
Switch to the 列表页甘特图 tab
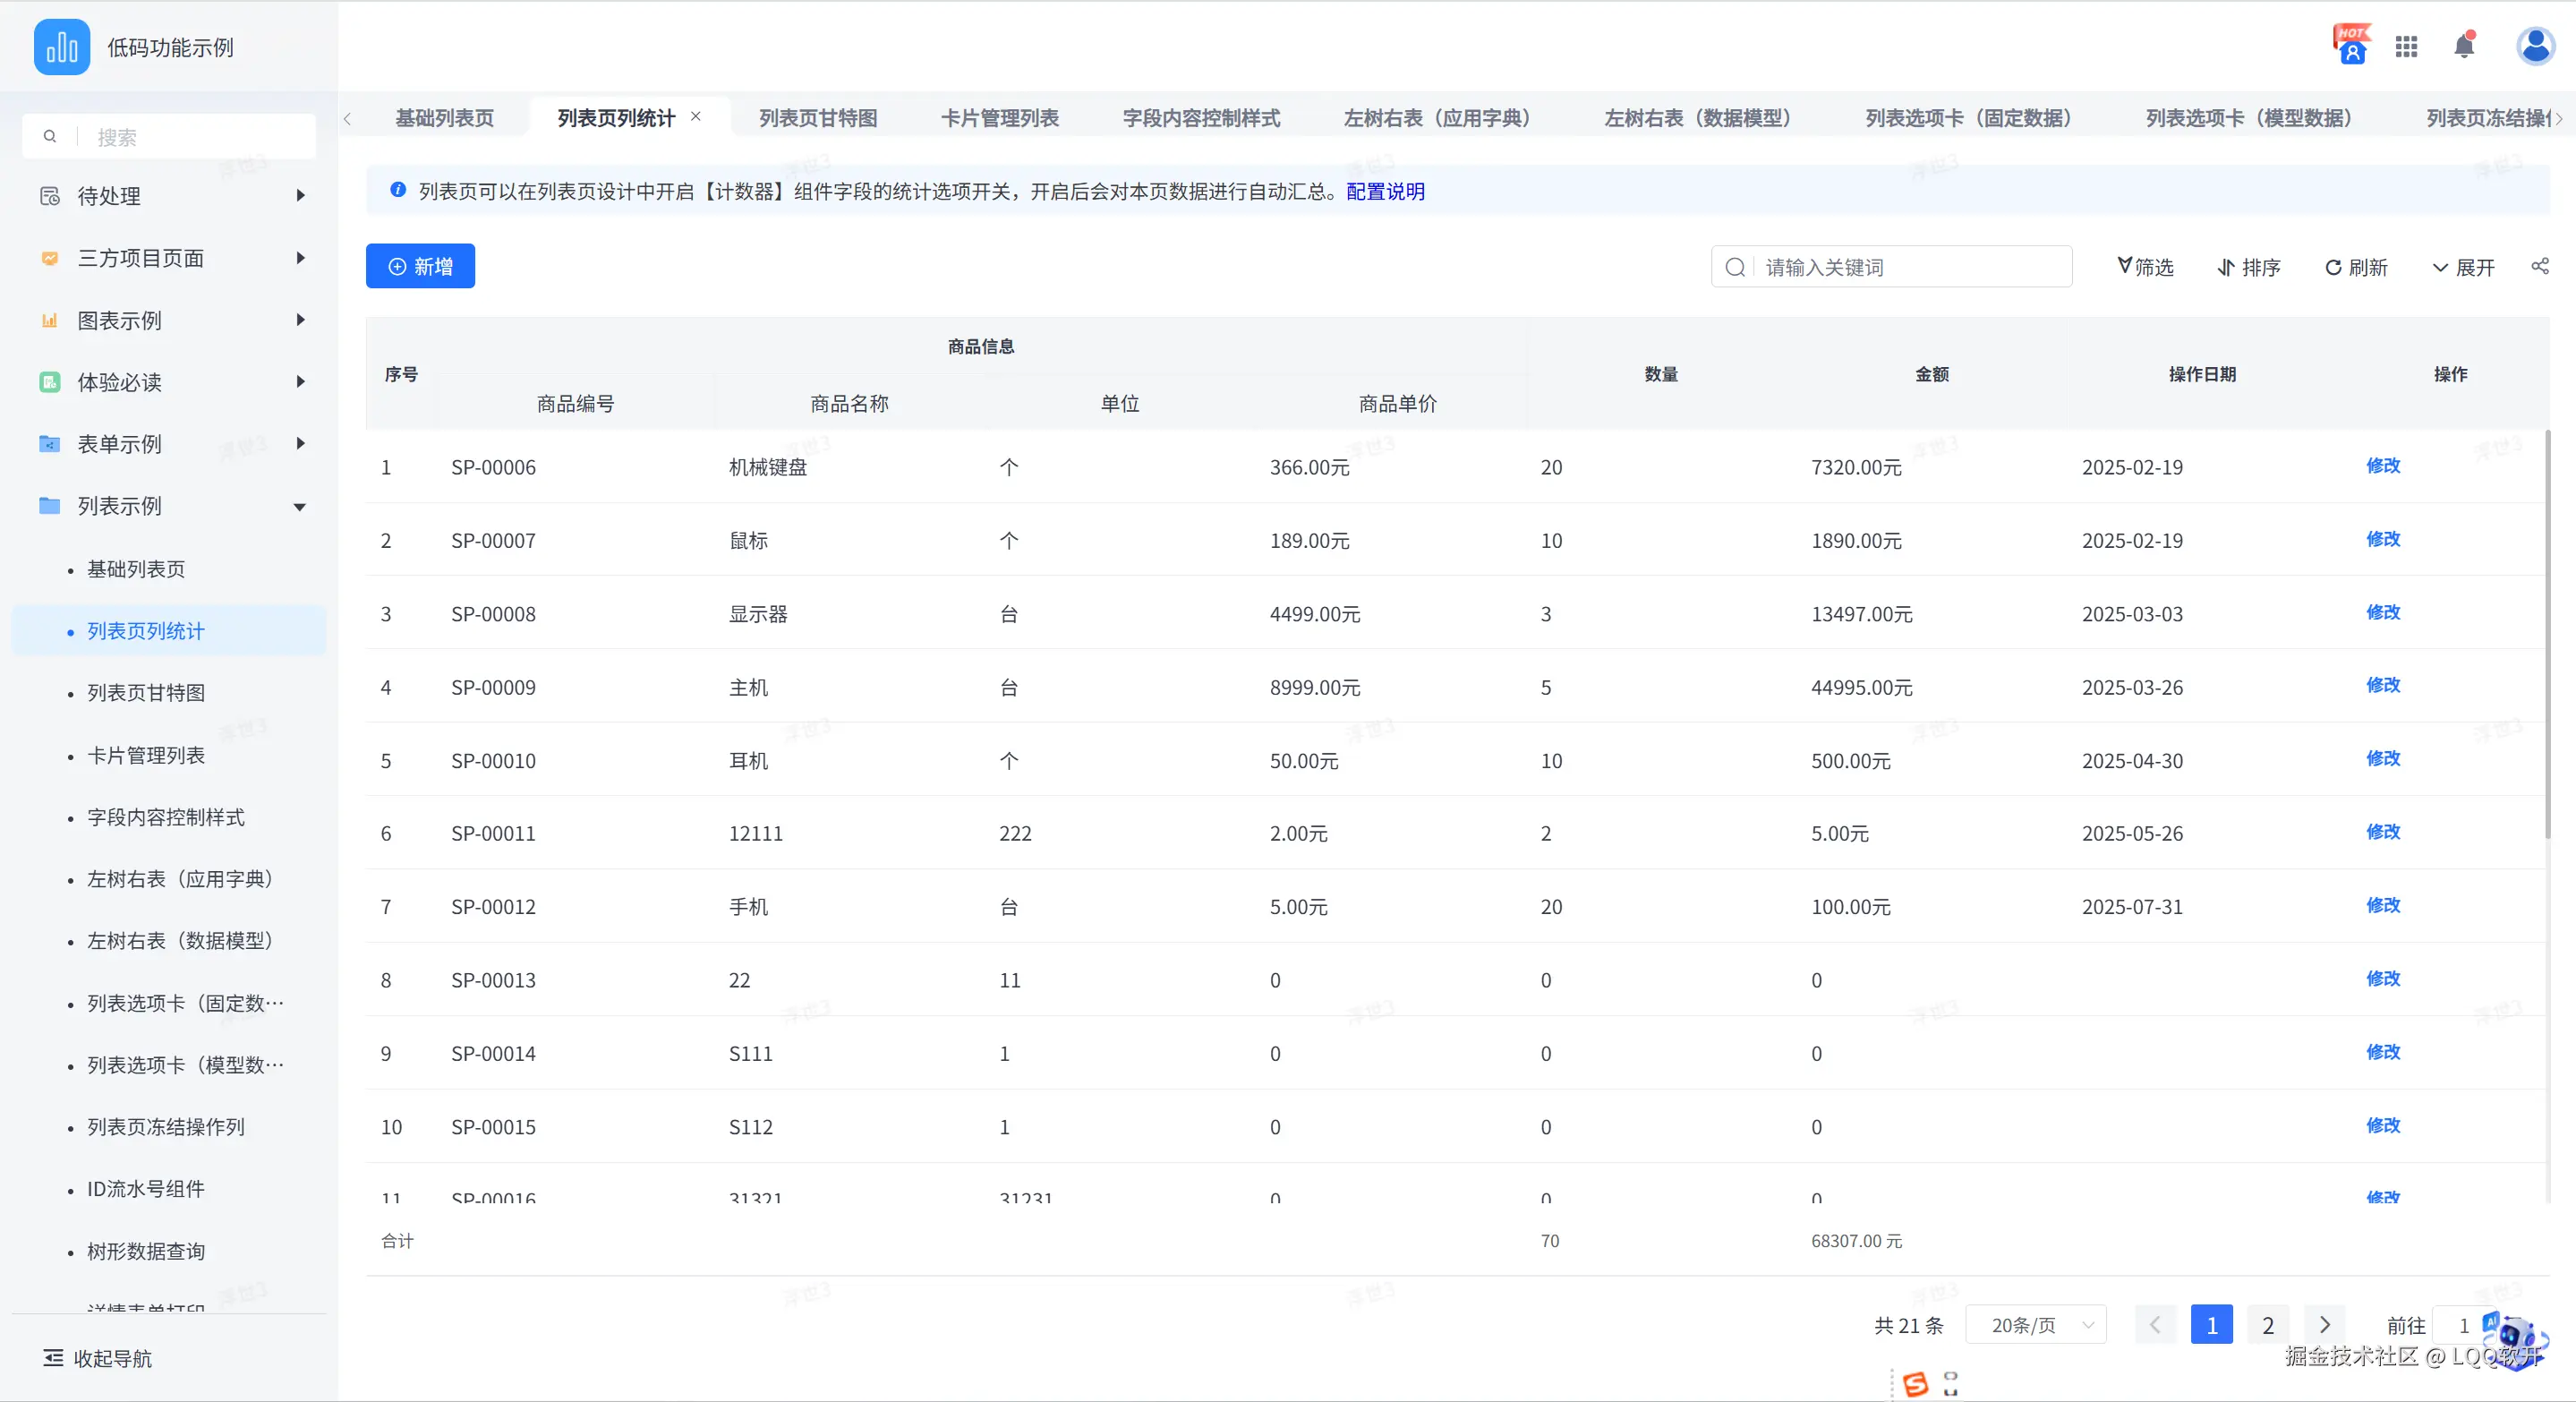(817, 118)
